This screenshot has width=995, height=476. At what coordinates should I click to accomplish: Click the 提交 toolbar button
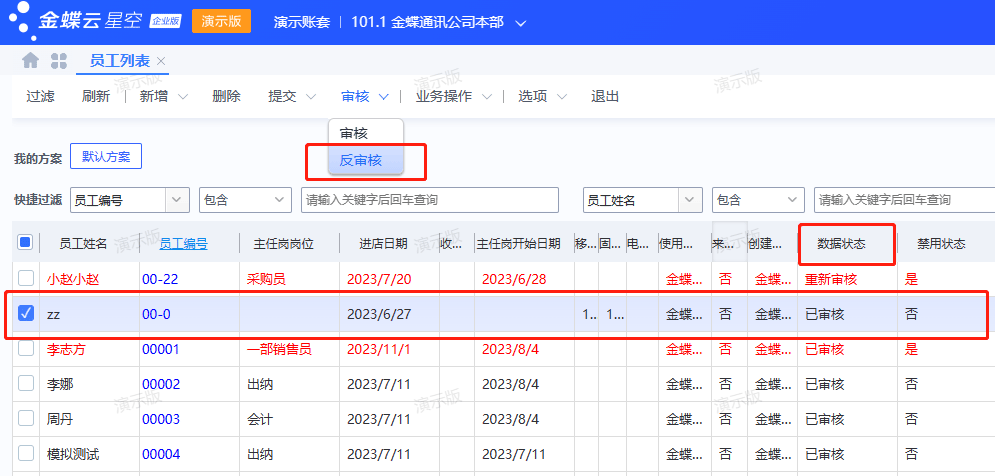click(282, 96)
